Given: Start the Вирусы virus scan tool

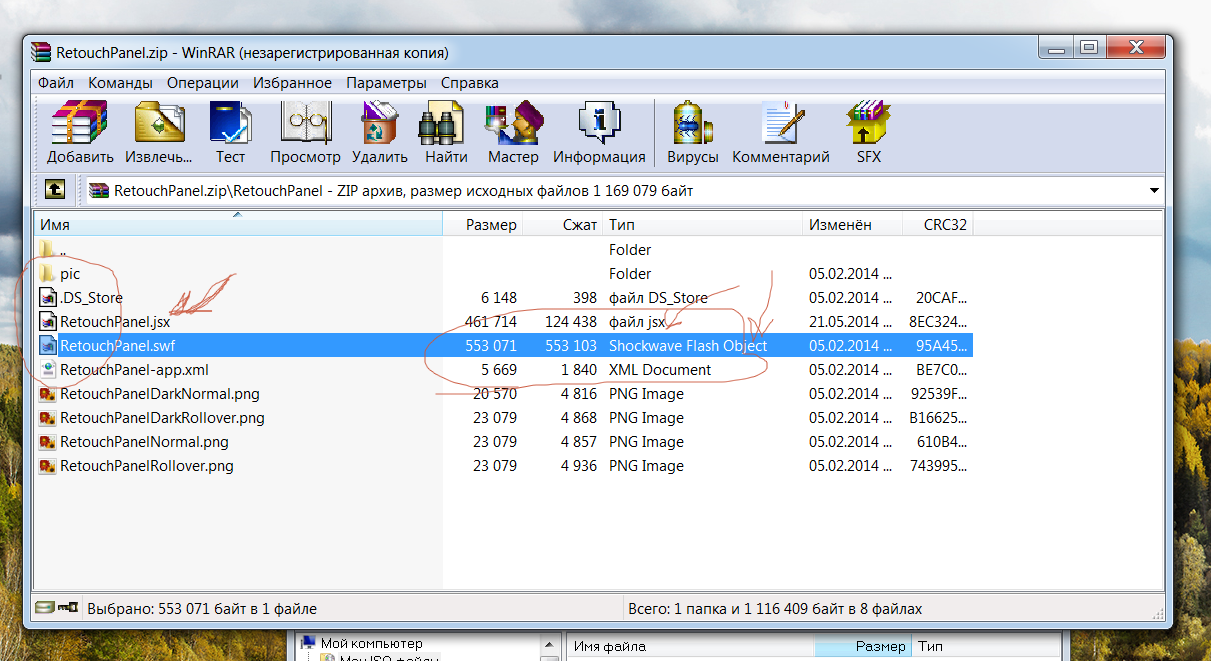Looking at the screenshot, I should pyautogui.click(x=692, y=132).
